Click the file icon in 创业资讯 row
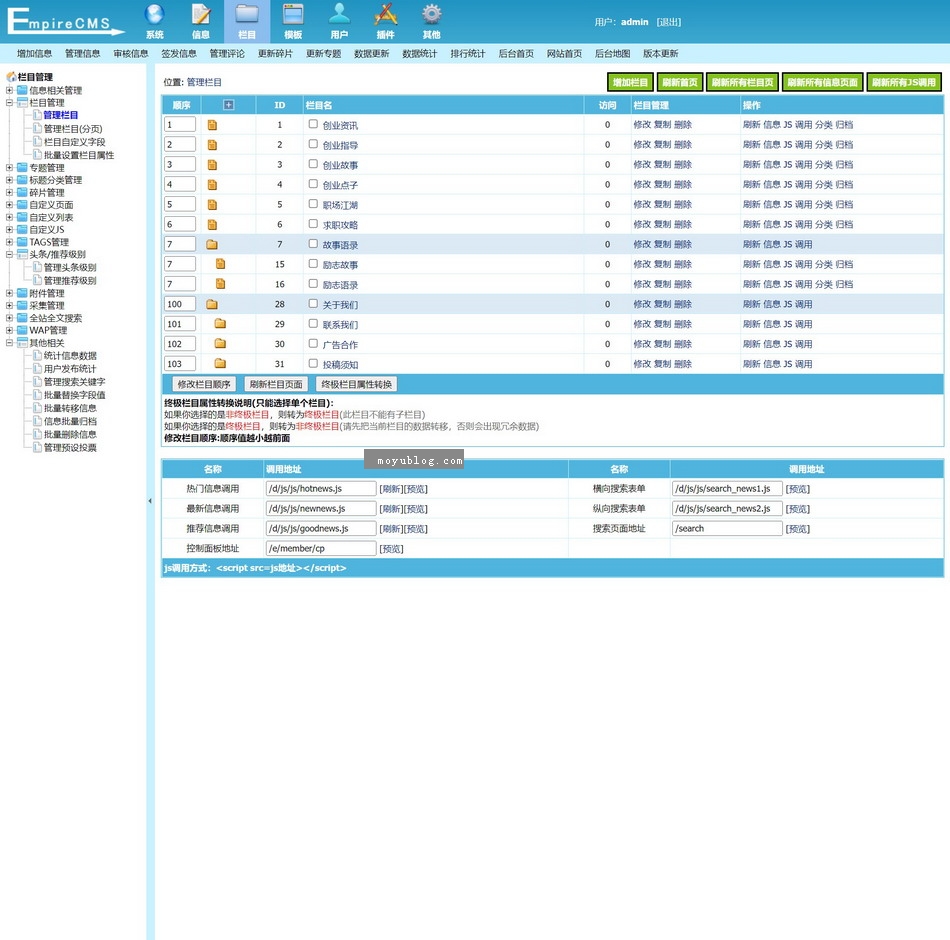This screenshot has height=940, width=950. (x=212, y=125)
